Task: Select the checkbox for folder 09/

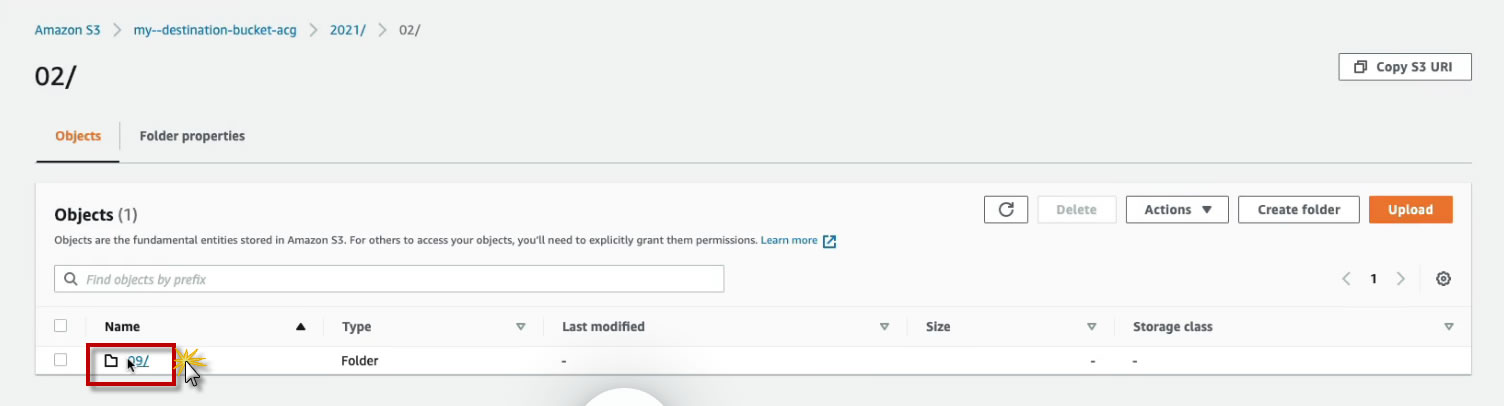Action: 61,360
